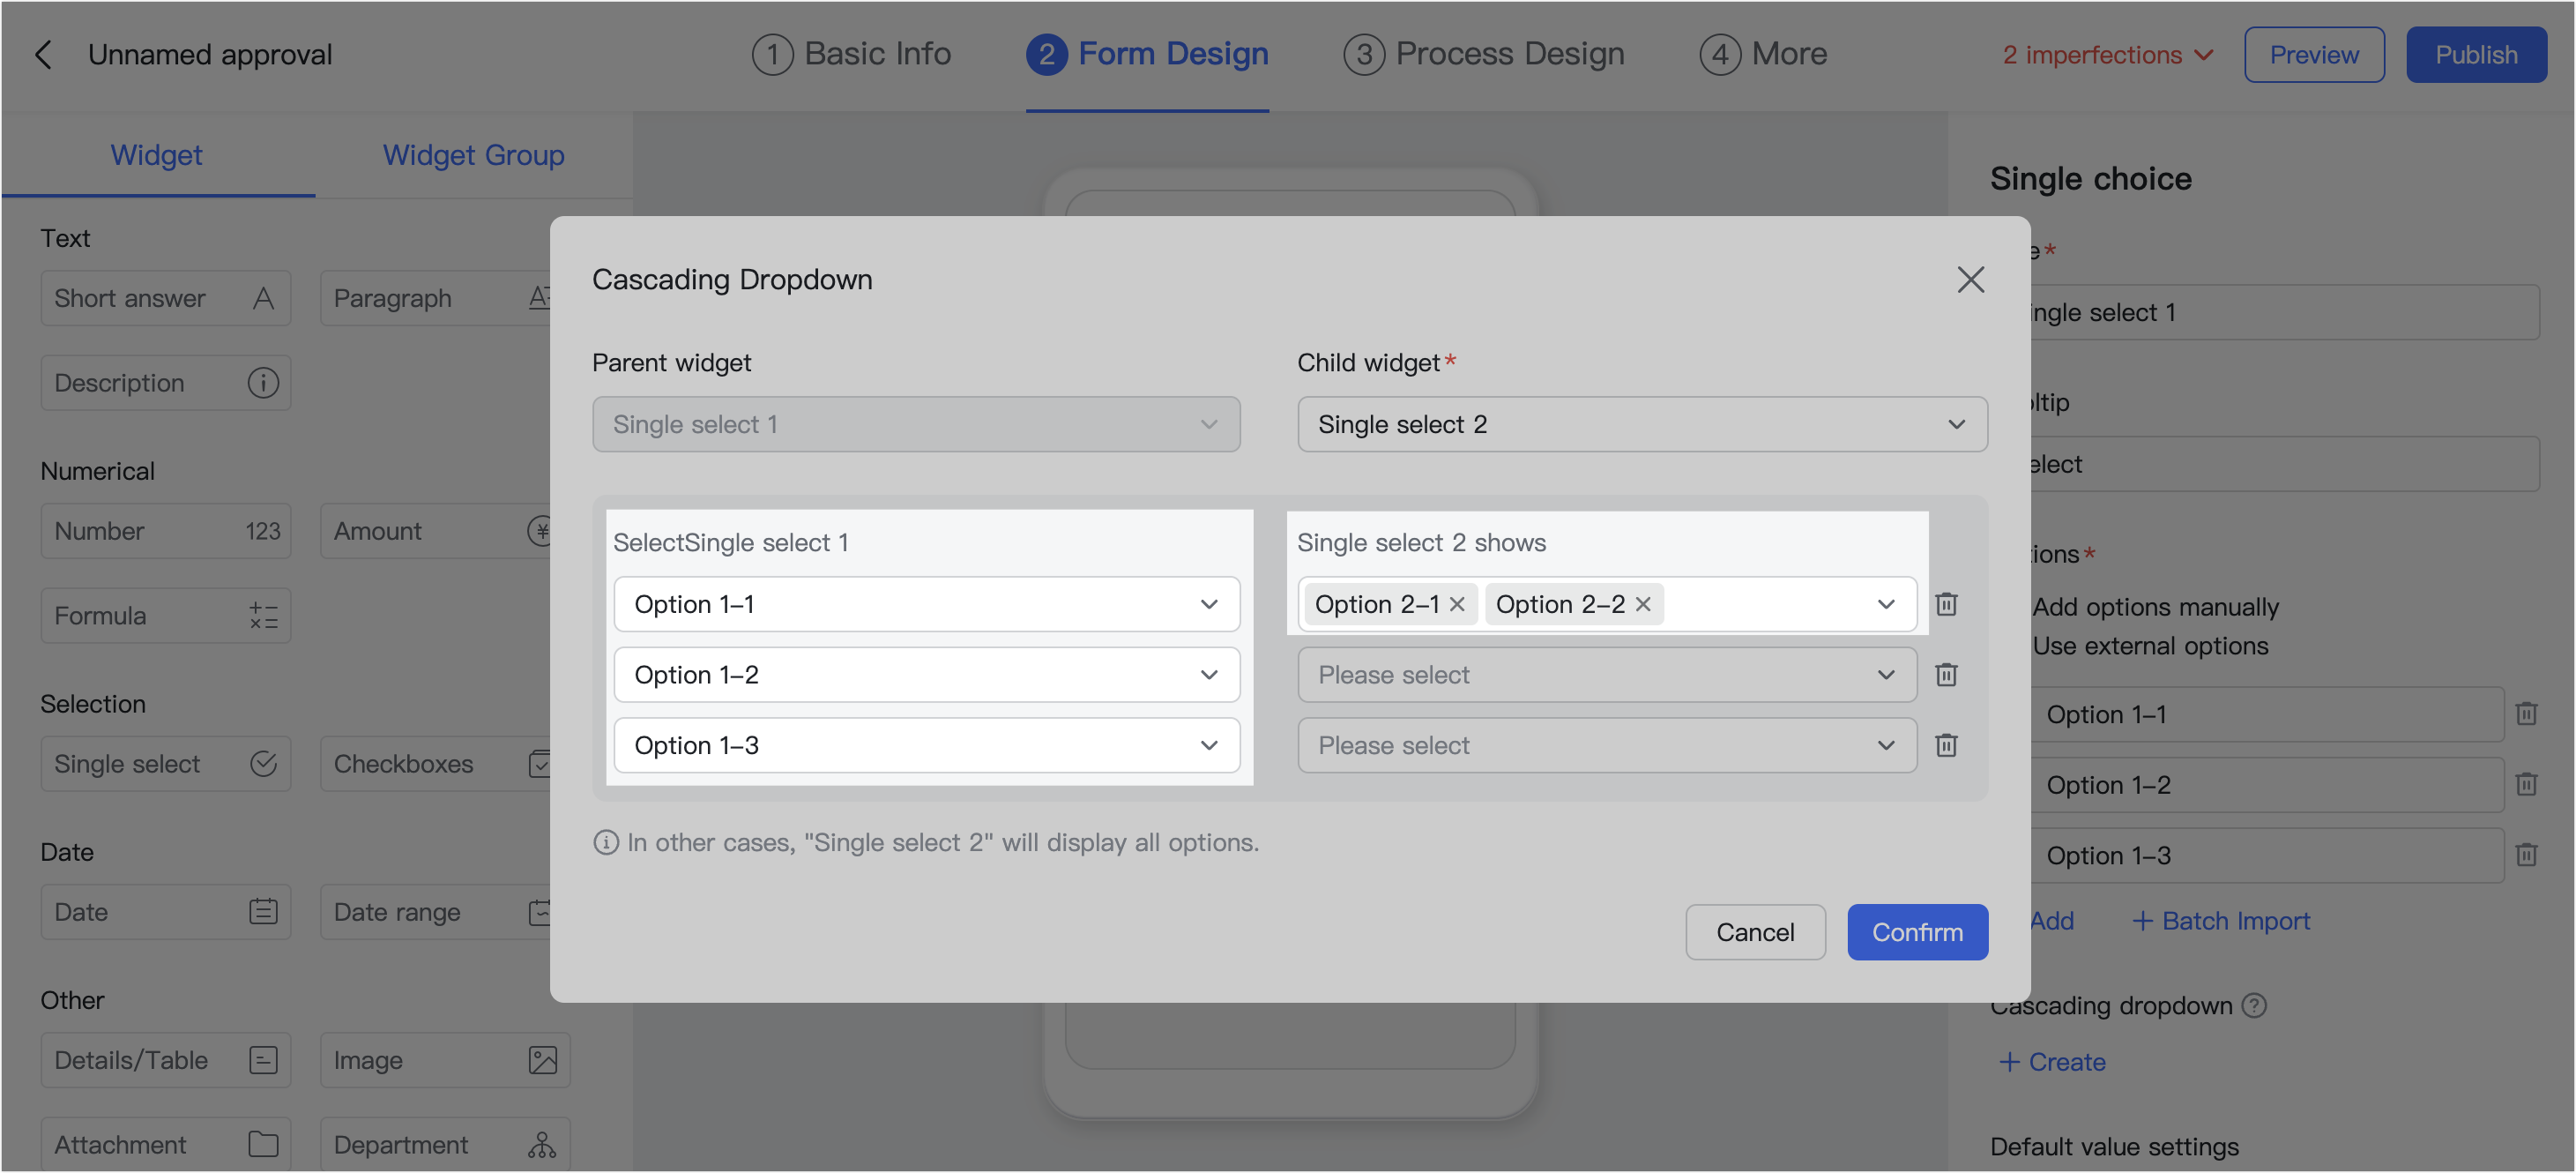Viewport: 2576px width, 1173px height.
Task: Go to Basic Info step
Action: [852, 54]
